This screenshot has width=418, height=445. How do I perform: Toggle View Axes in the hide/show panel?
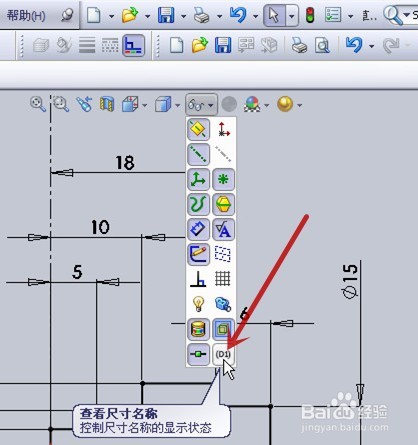coord(199,154)
